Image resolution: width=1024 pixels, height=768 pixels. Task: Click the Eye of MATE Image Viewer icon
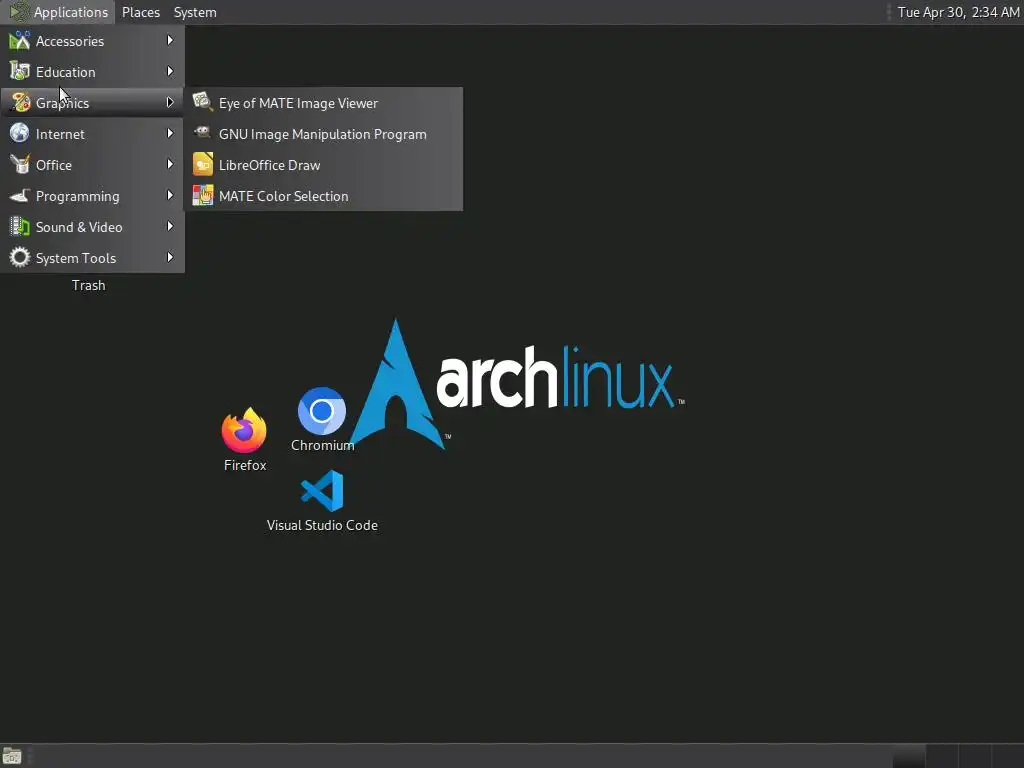coord(202,103)
